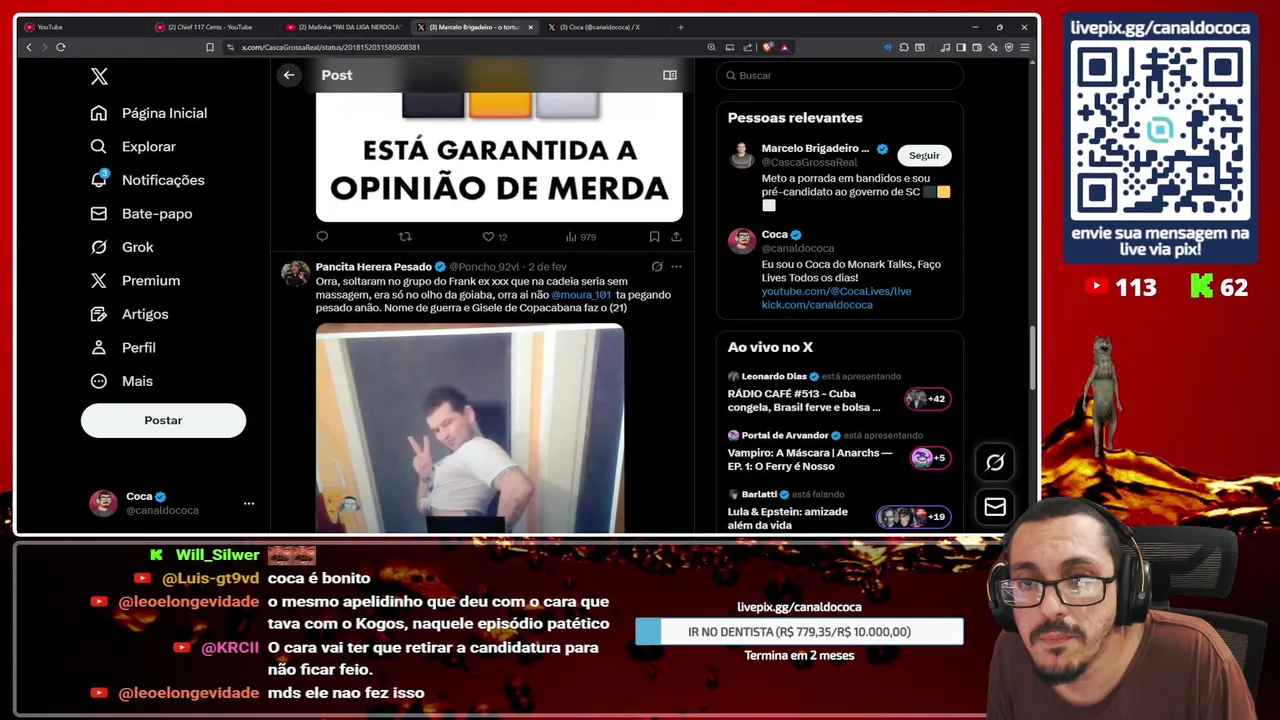Open the Explorar page

[133, 146]
